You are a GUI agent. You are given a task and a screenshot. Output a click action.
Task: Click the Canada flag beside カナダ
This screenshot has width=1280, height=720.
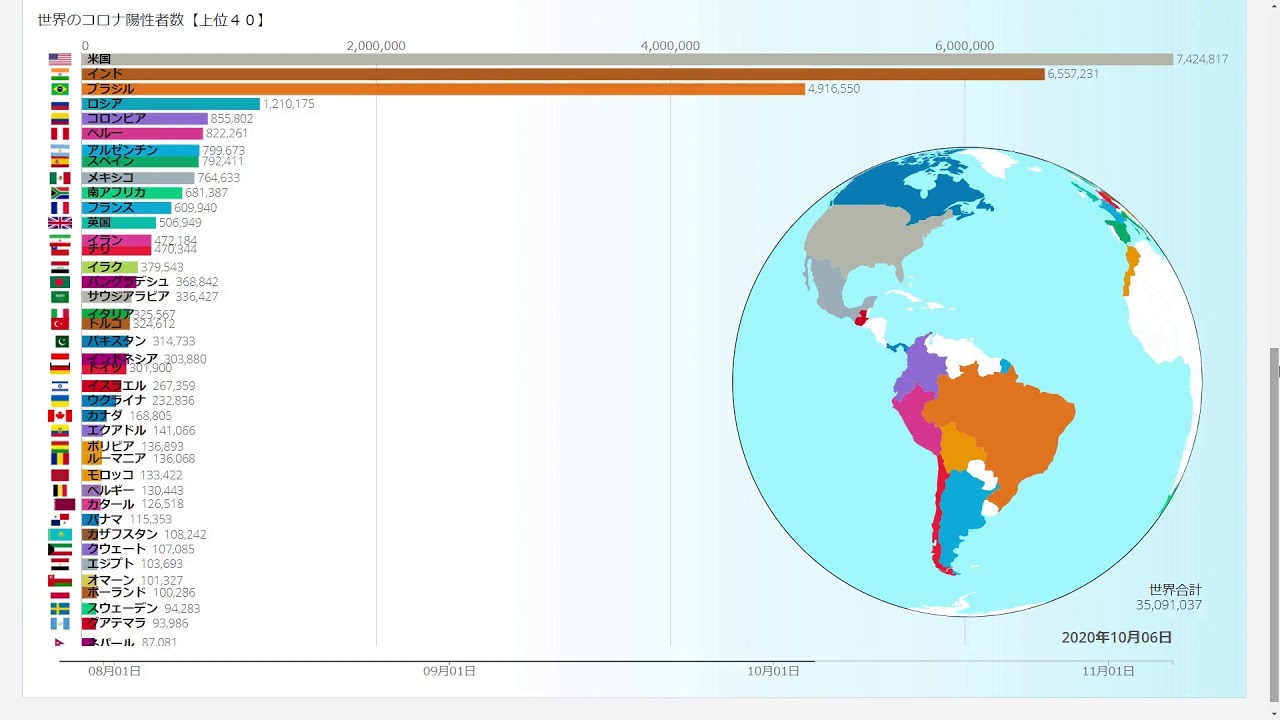(60, 416)
